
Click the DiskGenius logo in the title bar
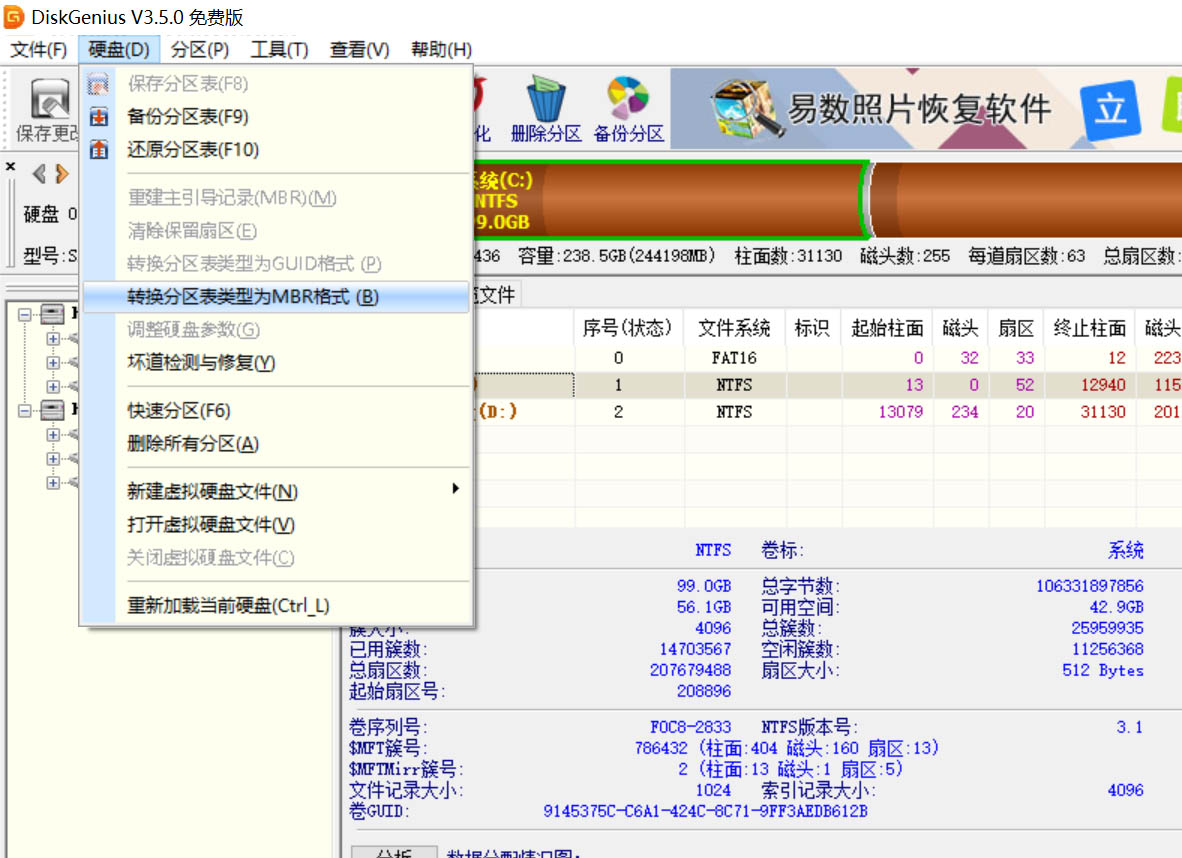14,16
